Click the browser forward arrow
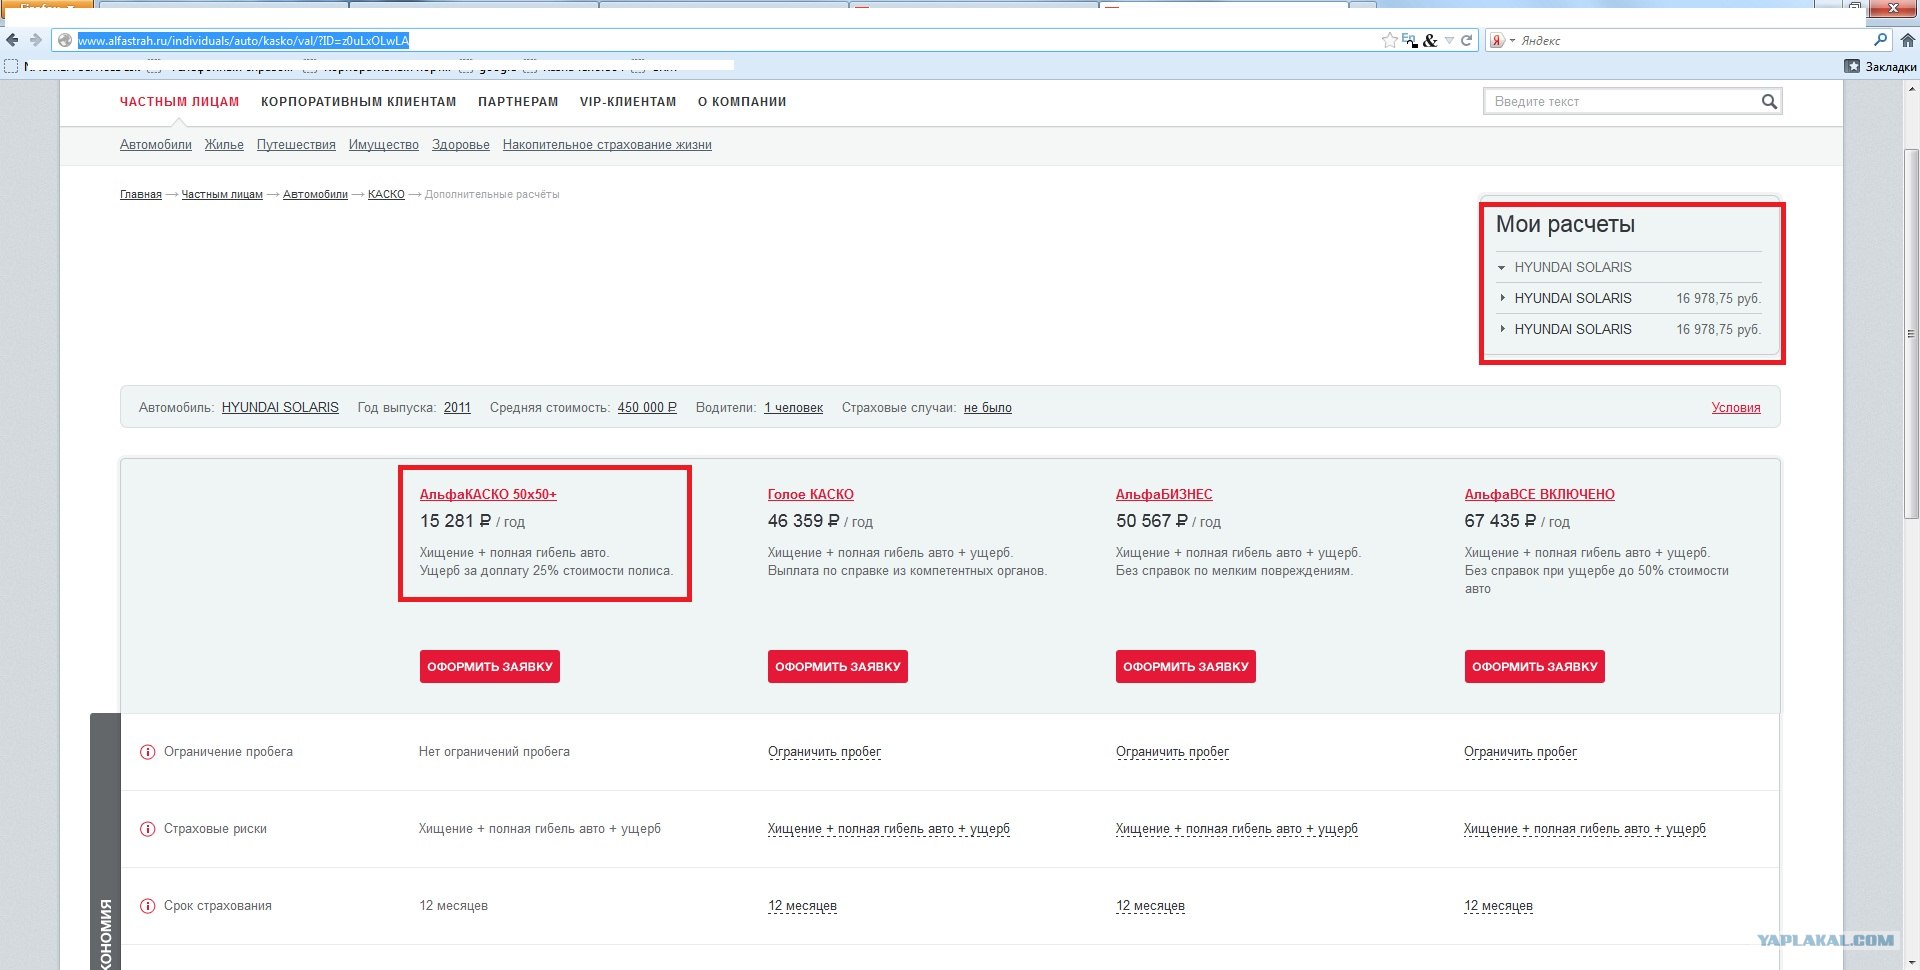Screen dimensions: 1920x970 [35, 40]
